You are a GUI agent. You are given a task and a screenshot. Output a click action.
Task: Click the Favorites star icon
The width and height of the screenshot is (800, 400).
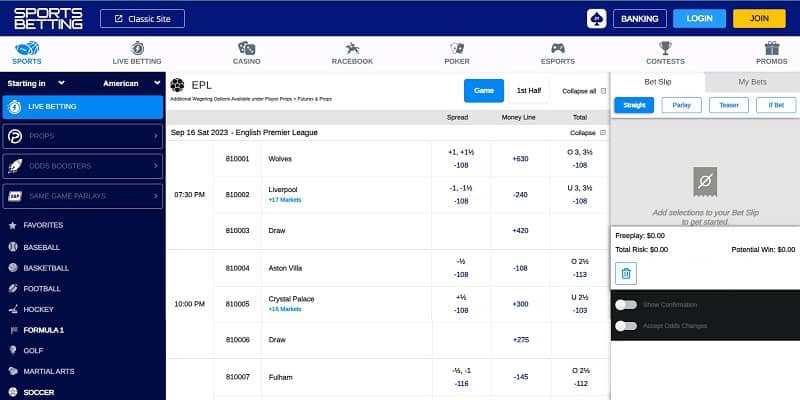click(13, 225)
